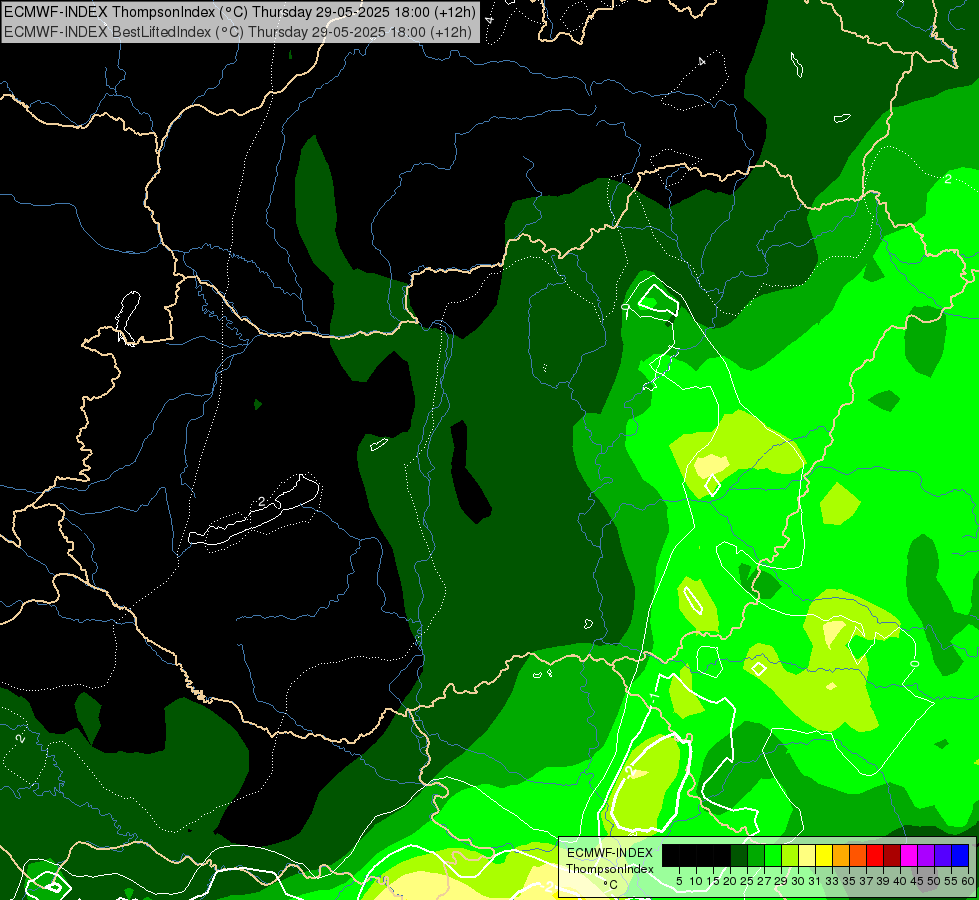This screenshot has height=900, width=979.
Task: Pick the bright green 27–29 legend swatch
Action: click(x=773, y=855)
